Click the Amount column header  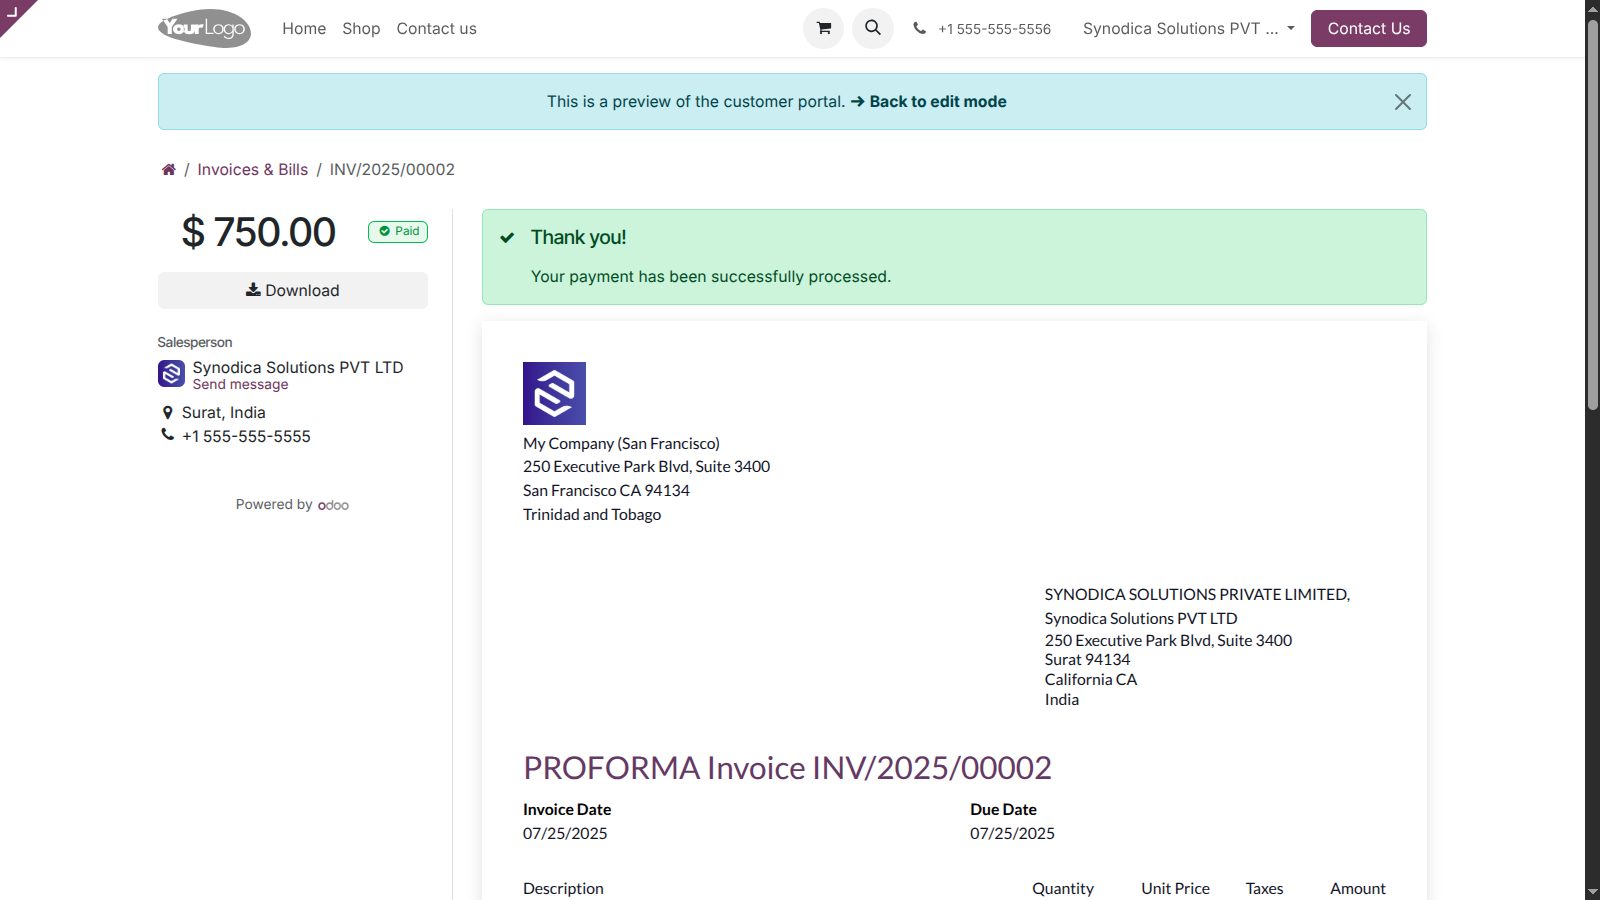click(x=1357, y=888)
